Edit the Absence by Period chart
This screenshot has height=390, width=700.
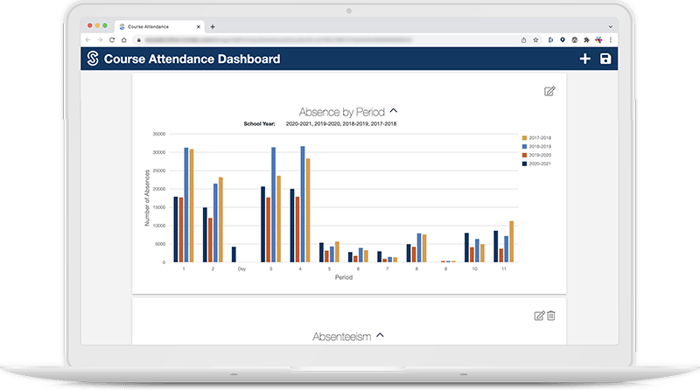[550, 91]
